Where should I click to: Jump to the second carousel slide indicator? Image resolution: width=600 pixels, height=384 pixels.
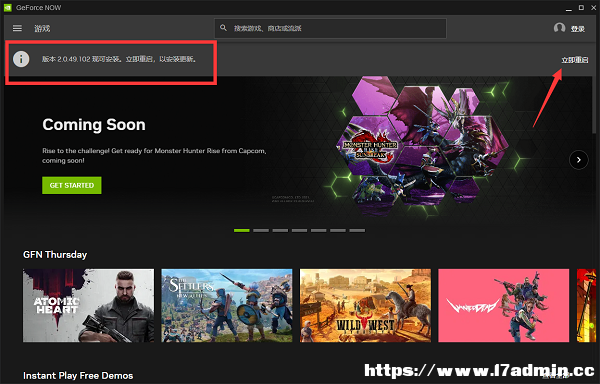tap(261, 231)
